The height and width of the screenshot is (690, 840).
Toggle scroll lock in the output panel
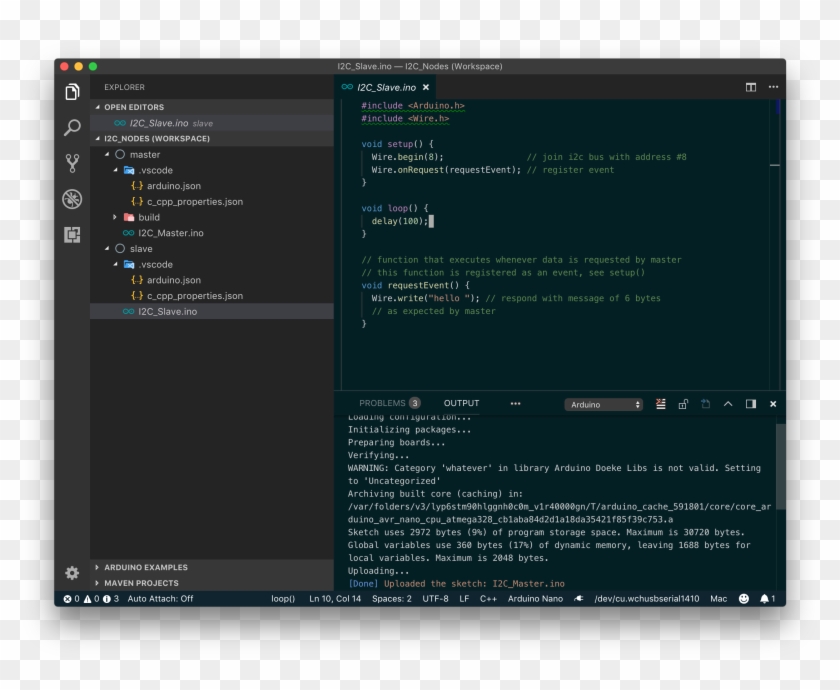(684, 403)
